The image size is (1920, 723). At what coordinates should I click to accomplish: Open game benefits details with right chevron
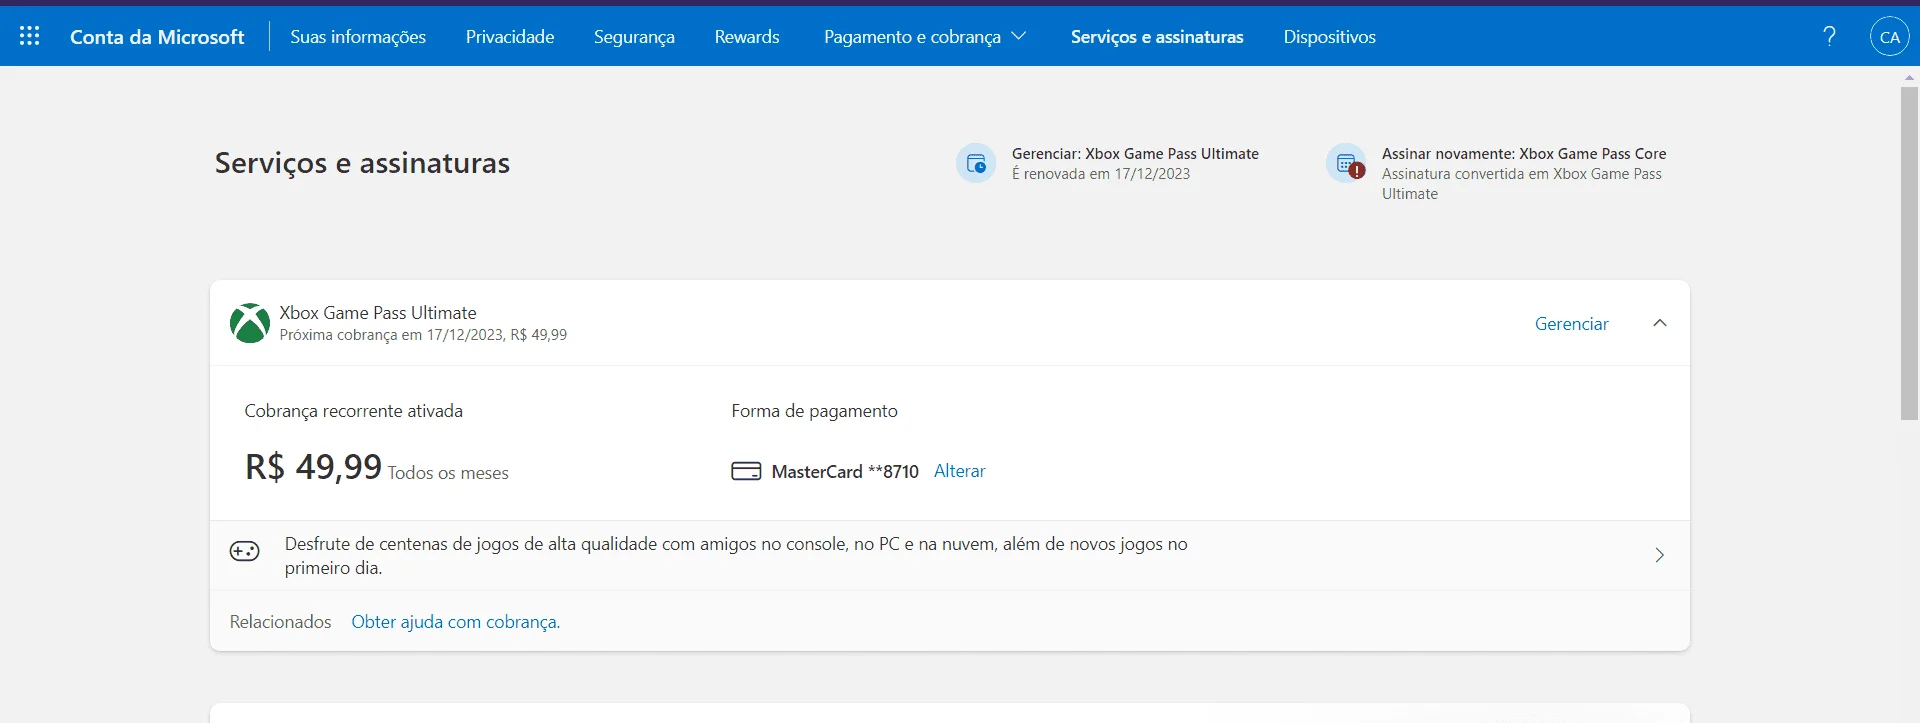[x=1660, y=555]
